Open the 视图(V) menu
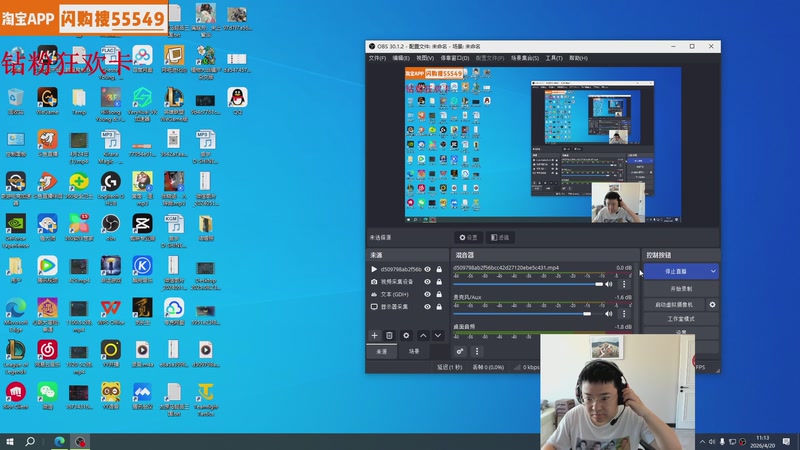 (x=425, y=58)
